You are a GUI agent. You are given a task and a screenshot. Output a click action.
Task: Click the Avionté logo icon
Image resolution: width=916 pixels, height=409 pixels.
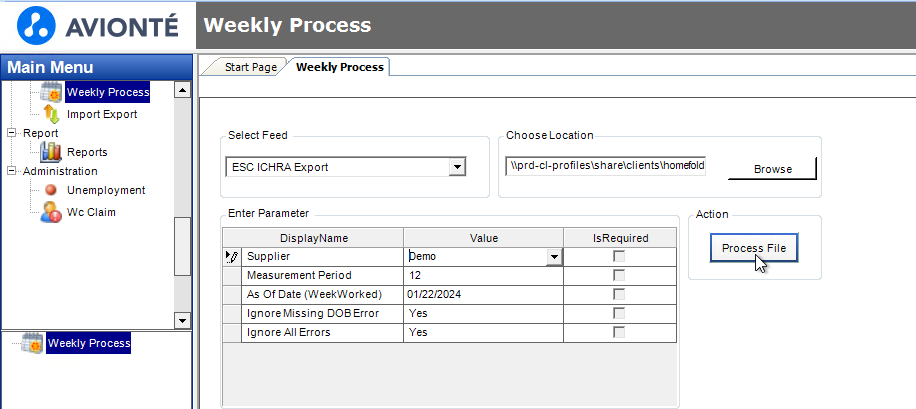36,26
